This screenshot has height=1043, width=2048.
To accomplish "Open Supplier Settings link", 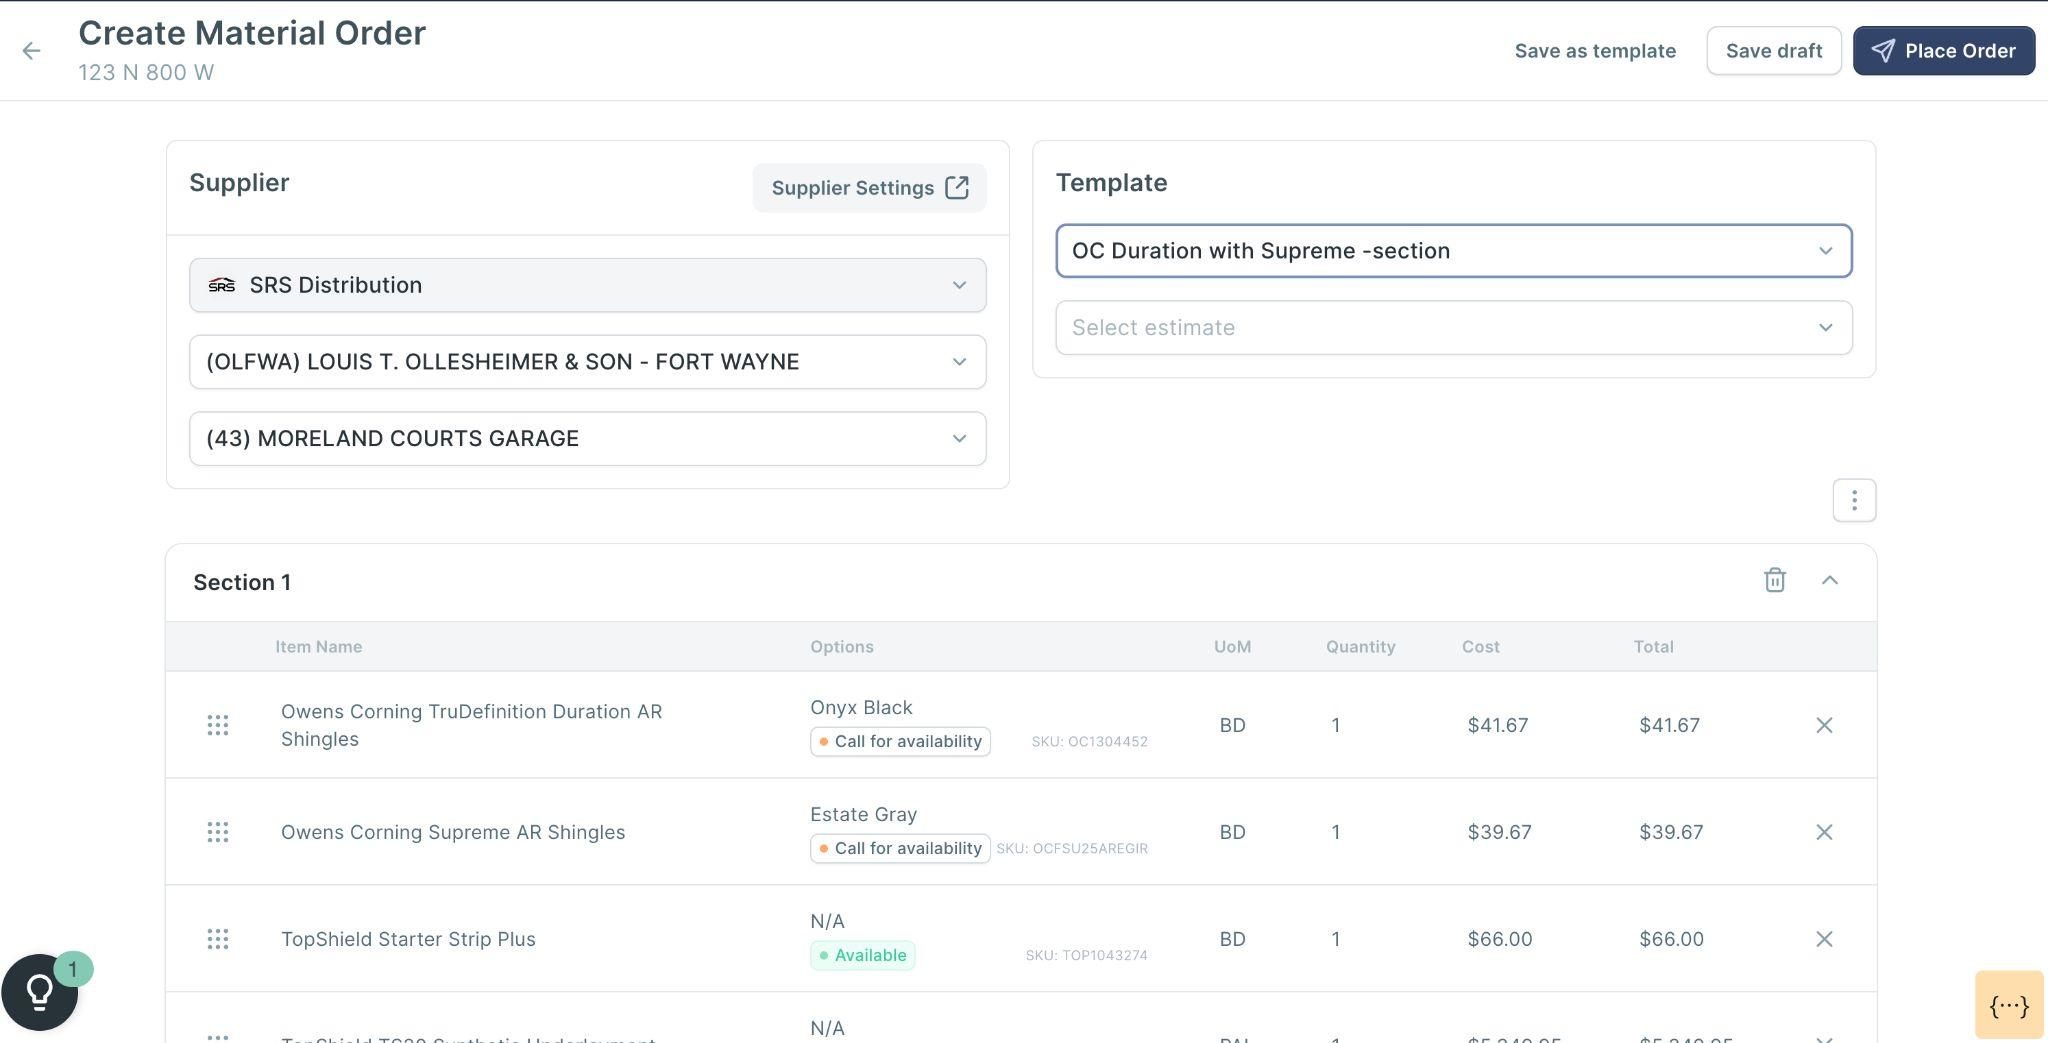I will coord(869,188).
